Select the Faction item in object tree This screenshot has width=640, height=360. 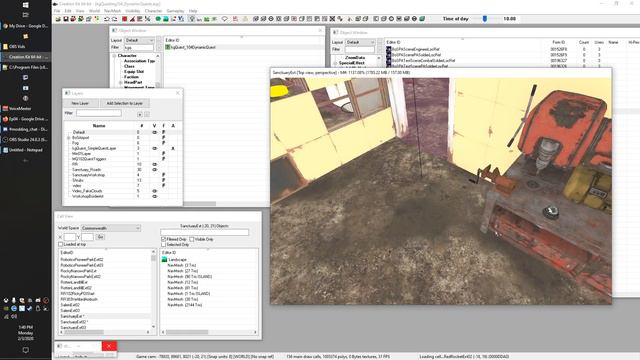point(131,77)
